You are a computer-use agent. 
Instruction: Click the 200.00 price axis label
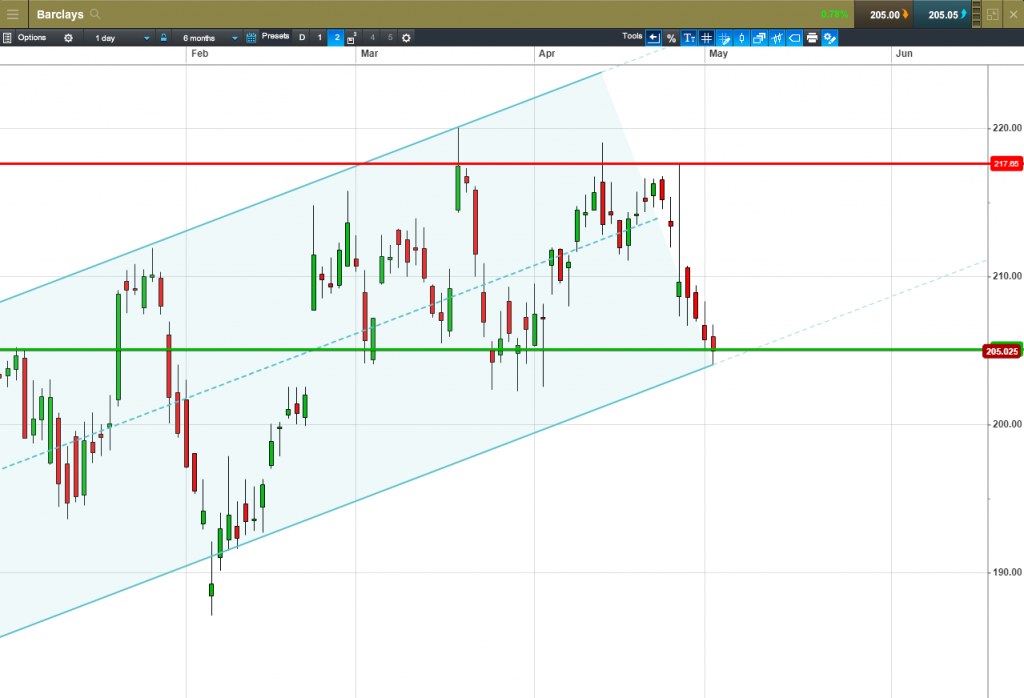click(1007, 424)
